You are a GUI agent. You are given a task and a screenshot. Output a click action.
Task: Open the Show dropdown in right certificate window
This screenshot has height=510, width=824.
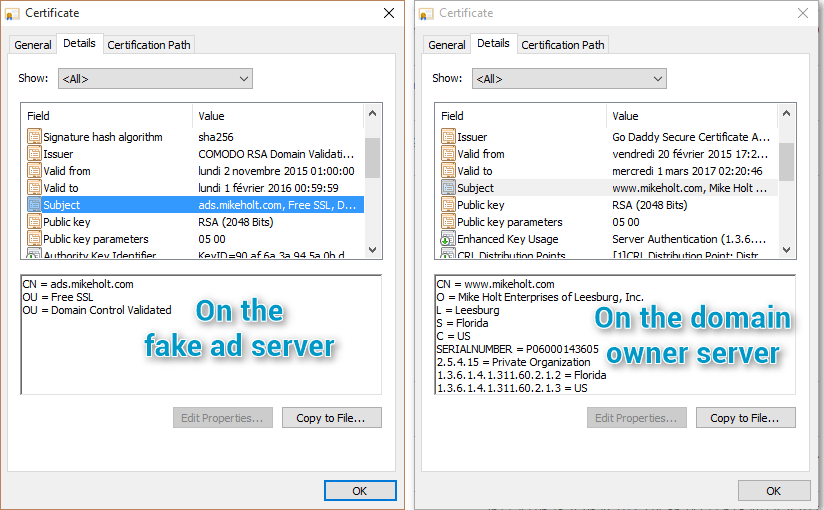coord(569,79)
